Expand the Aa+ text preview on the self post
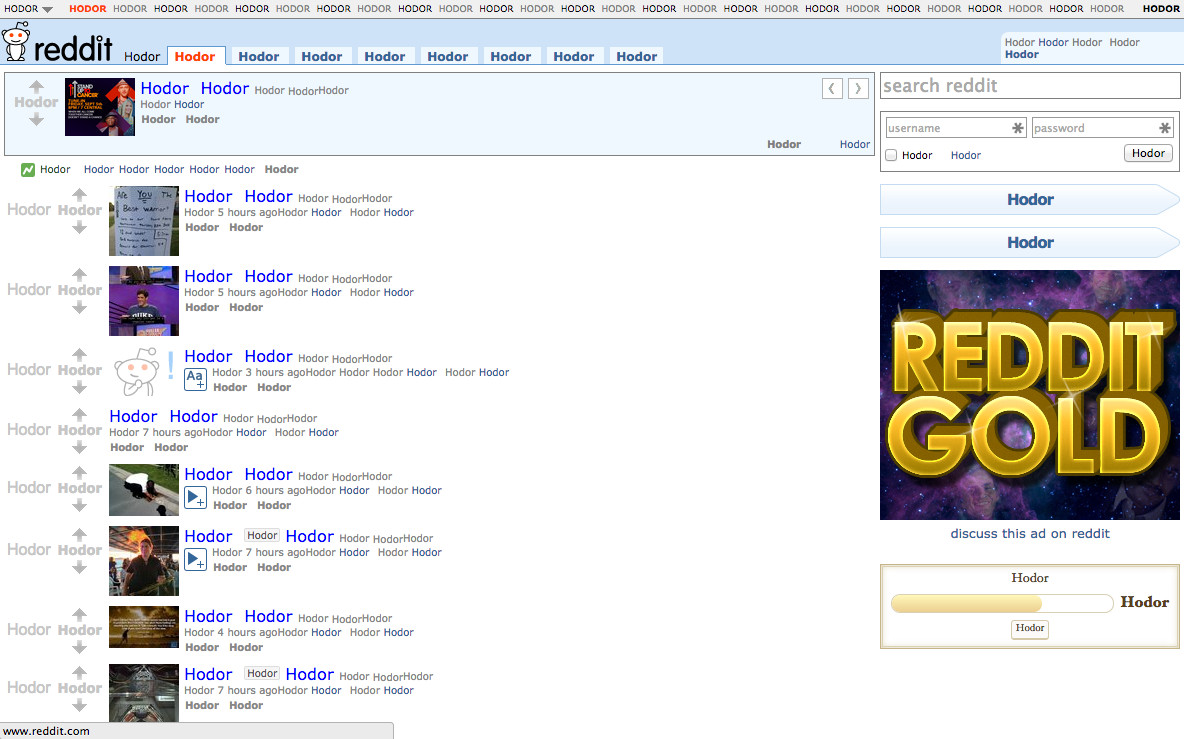This screenshot has height=739, width=1184. click(196, 379)
